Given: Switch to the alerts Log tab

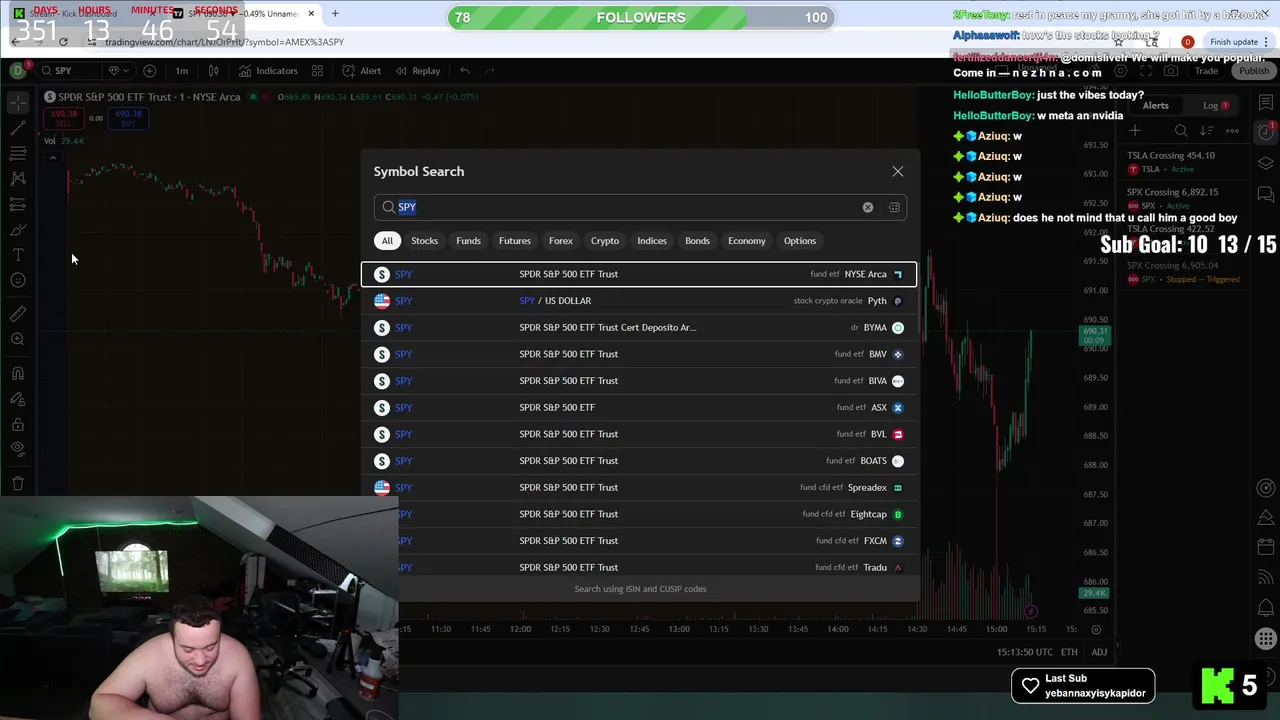Looking at the screenshot, I should [x=1214, y=106].
